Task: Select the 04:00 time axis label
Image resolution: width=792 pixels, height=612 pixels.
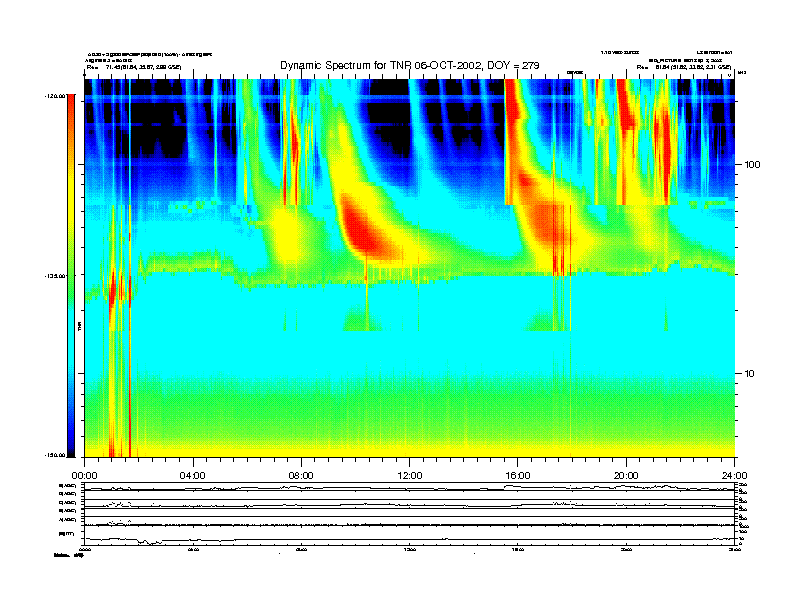Action: point(193,476)
